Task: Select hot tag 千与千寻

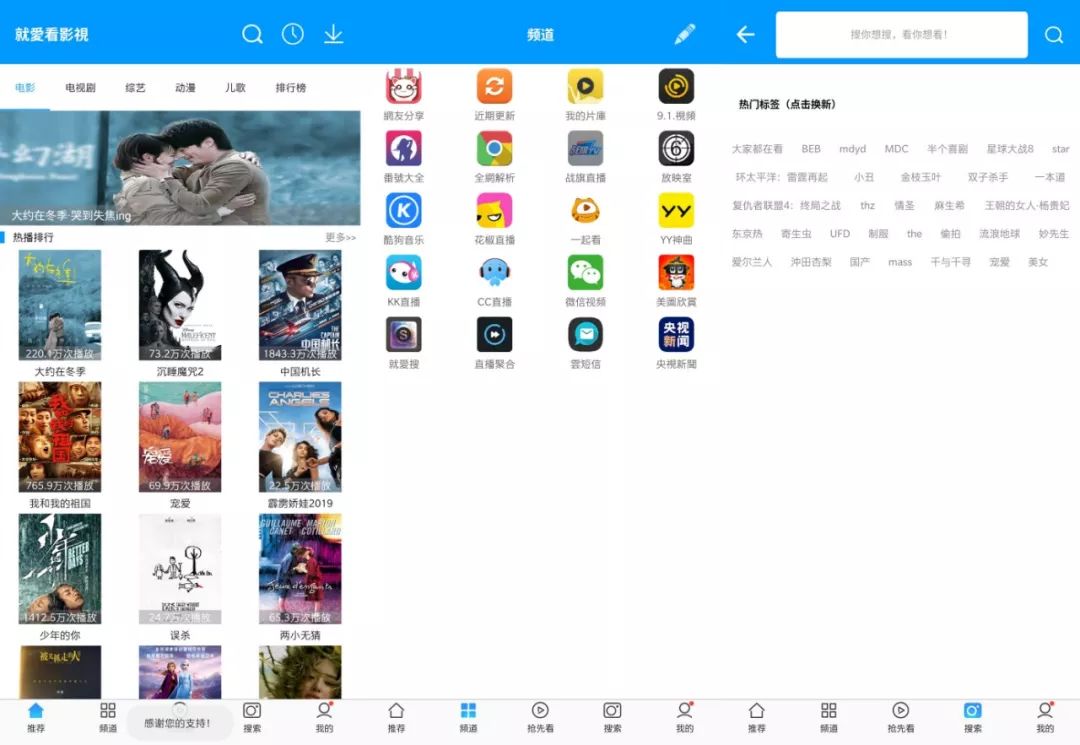Action: point(951,262)
